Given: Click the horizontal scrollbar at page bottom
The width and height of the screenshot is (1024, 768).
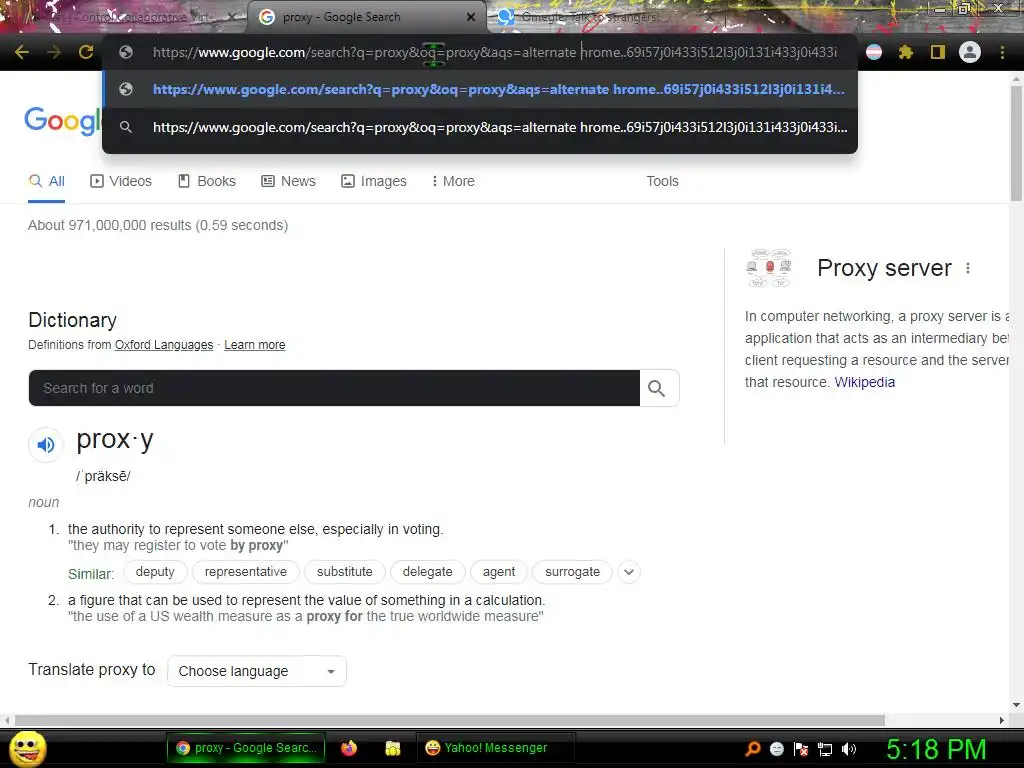Looking at the screenshot, I should (449, 720).
